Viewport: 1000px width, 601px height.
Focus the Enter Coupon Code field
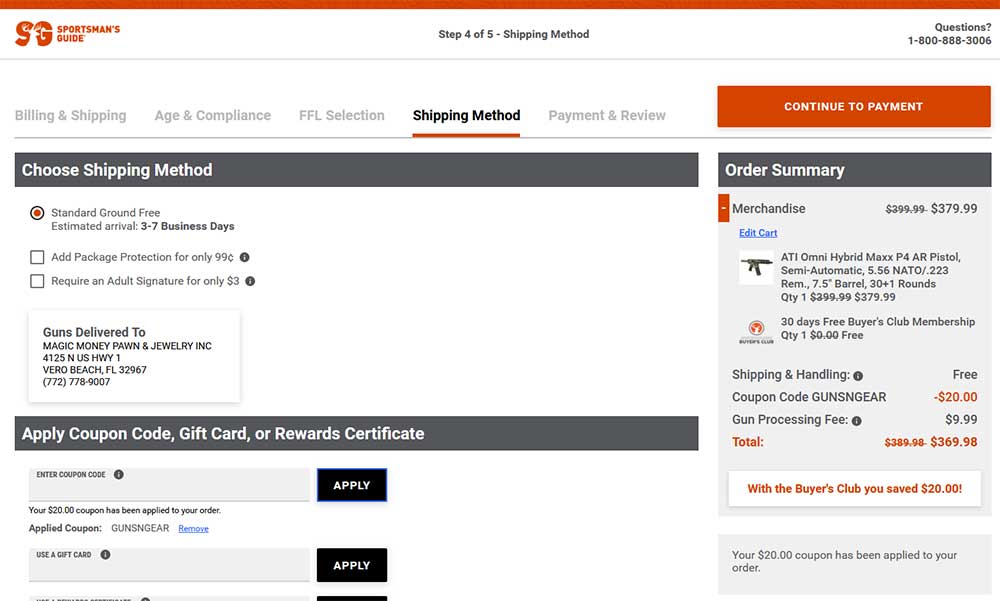(169, 485)
